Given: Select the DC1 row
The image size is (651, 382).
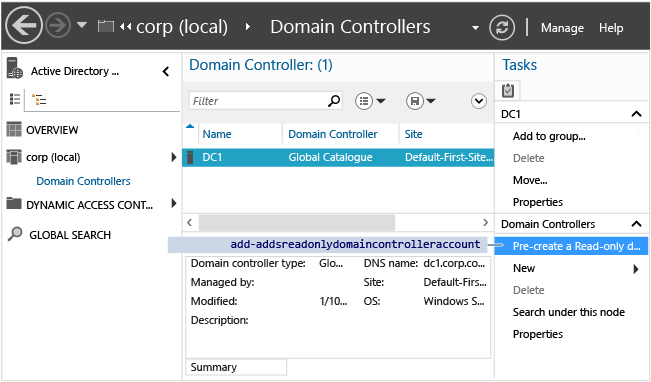Looking at the screenshot, I should pyautogui.click(x=338, y=157).
